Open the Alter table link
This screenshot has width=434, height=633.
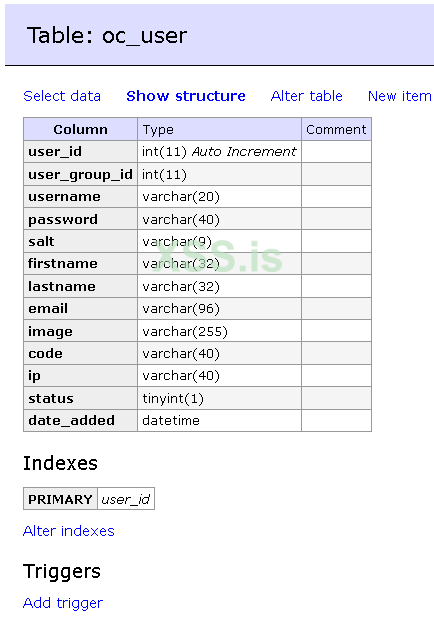click(306, 96)
